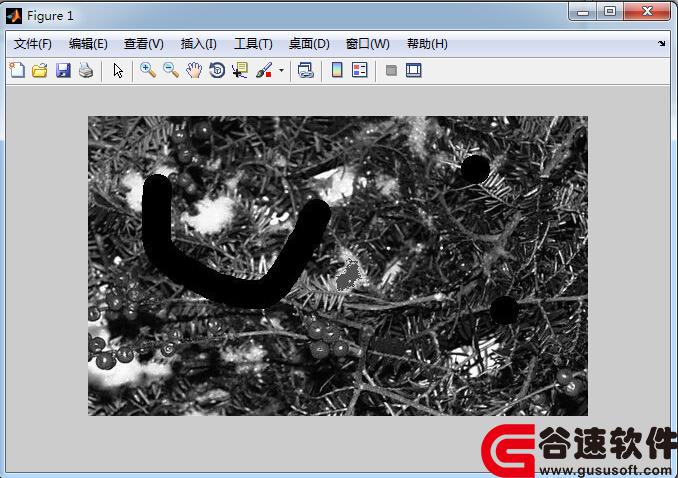Insert a colorbar using the toolbar icon
The width and height of the screenshot is (678, 478).
[337, 70]
